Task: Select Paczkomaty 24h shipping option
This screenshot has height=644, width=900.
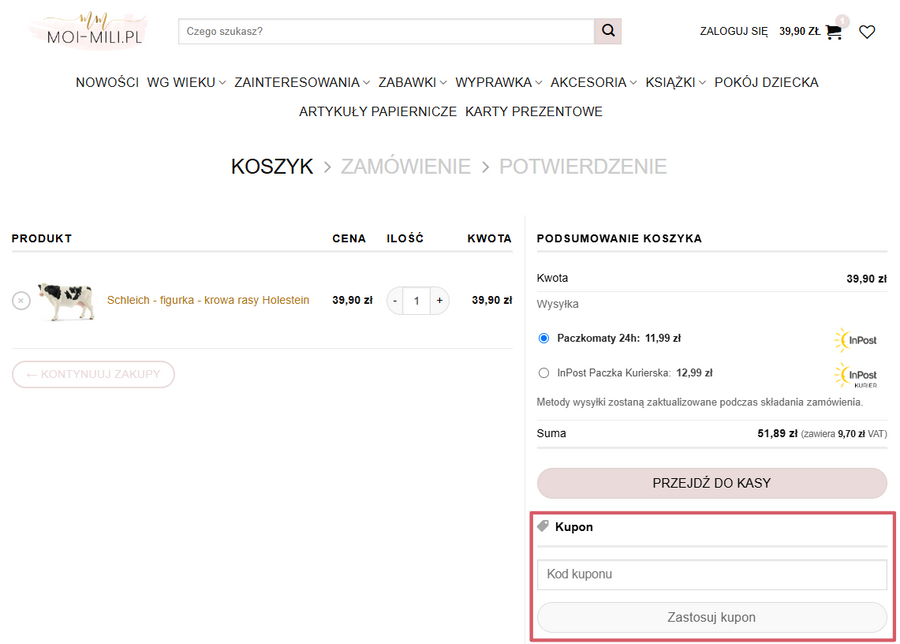Action: tap(544, 338)
